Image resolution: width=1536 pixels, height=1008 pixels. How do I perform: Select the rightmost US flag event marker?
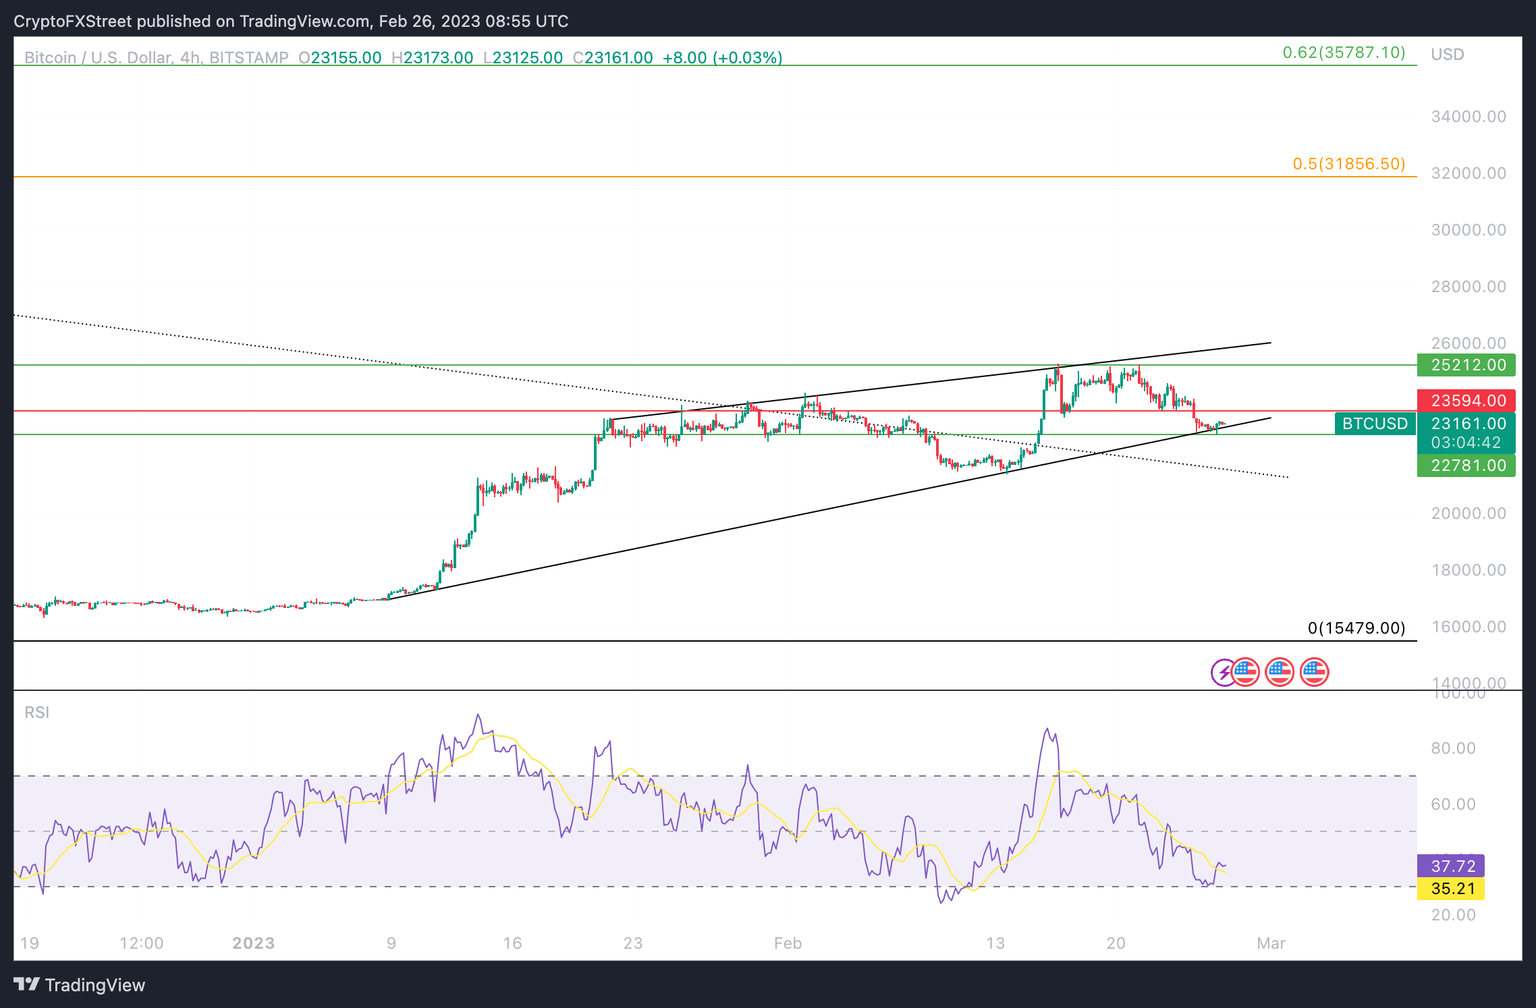click(1314, 671)
